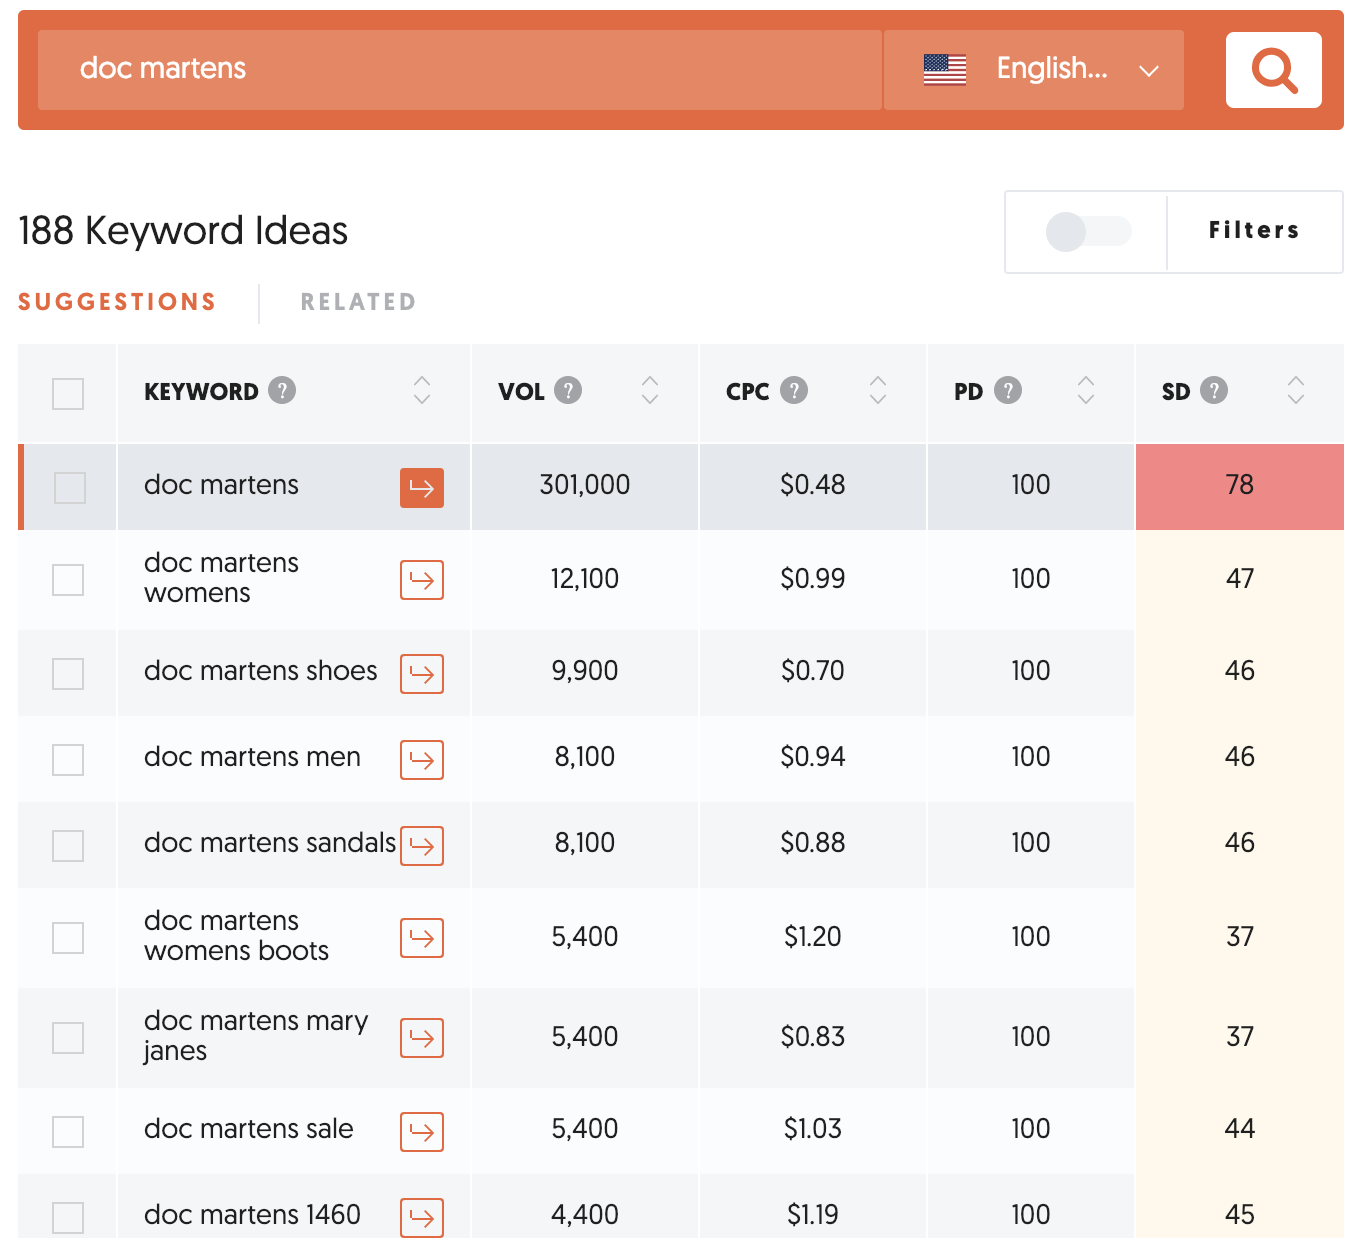Select the $1.03 CPC cell
This screenshot has height=1260, width=1366.
coord(813,1129)
